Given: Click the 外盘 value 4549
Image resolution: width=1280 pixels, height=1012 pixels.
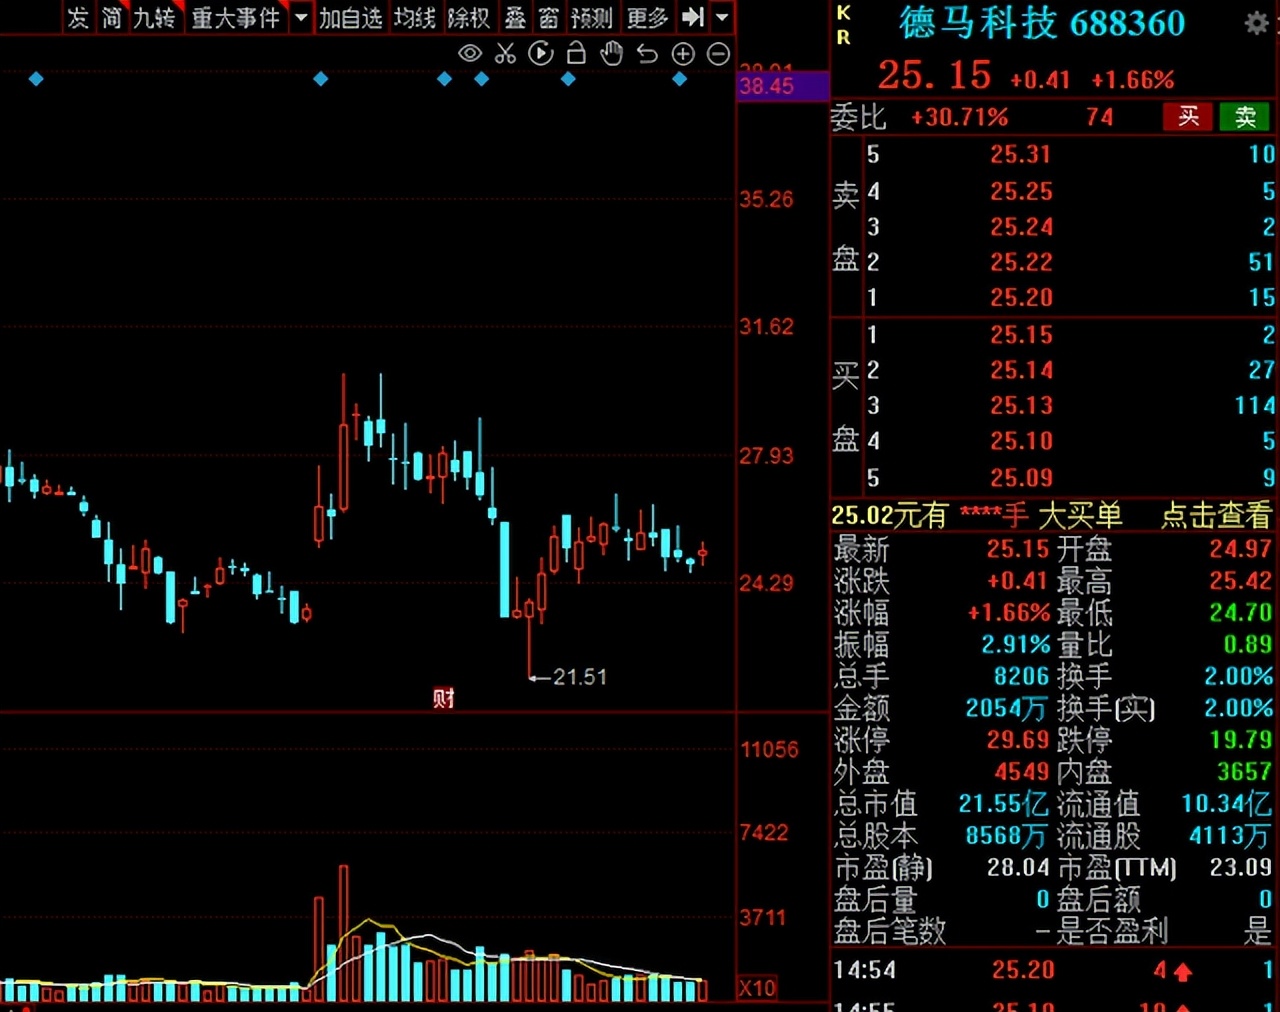Looking at the screenshot, I should tap(1021, 772).
